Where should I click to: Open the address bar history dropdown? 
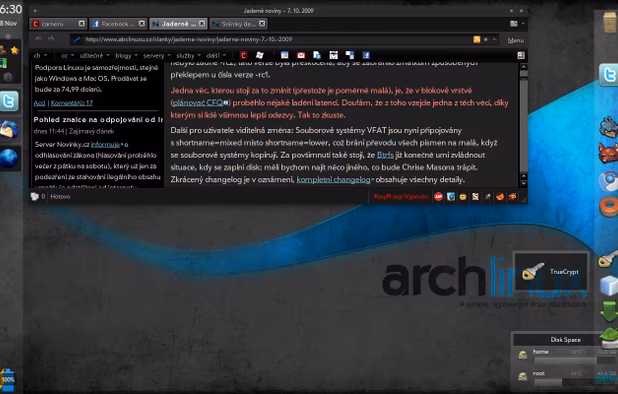tap(494, 39)
